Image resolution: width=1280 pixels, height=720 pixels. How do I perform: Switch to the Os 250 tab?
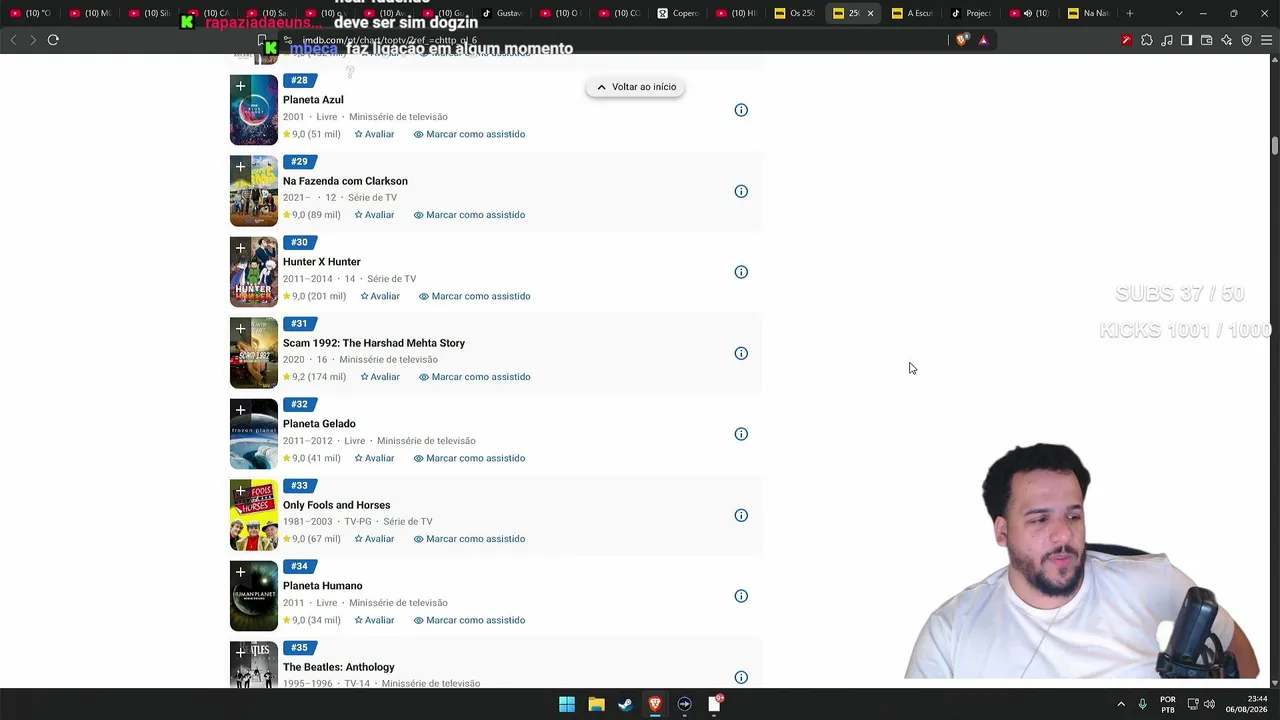pos(797,13)
